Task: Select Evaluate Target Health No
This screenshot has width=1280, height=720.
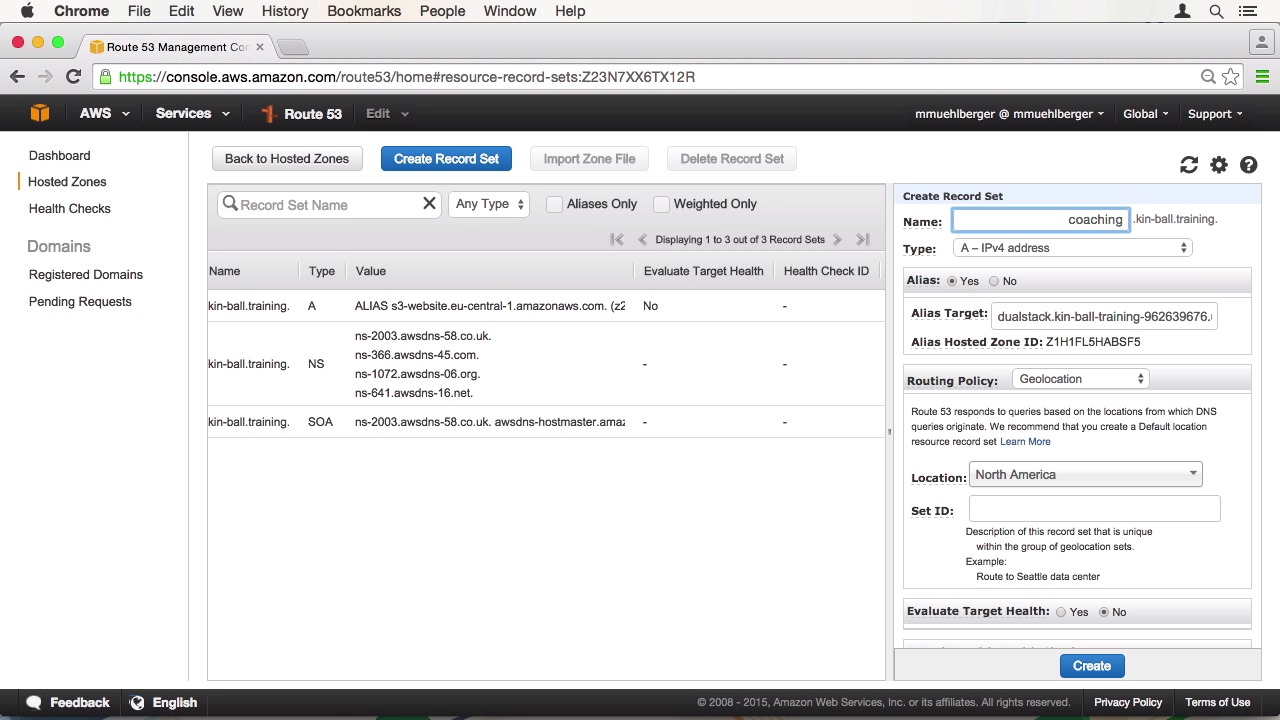Action: pos(1104,612)
